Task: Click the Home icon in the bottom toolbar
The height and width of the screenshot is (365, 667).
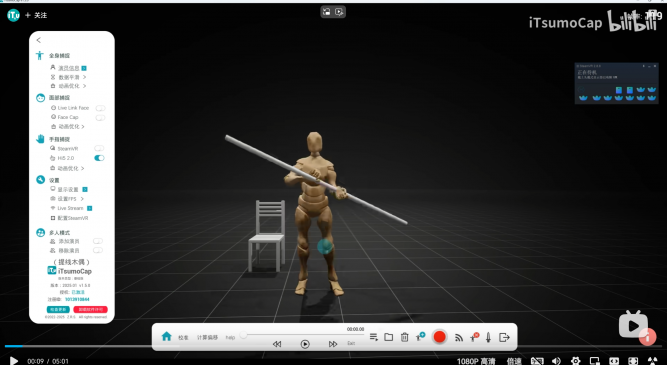Action: (x=166, y=336)
